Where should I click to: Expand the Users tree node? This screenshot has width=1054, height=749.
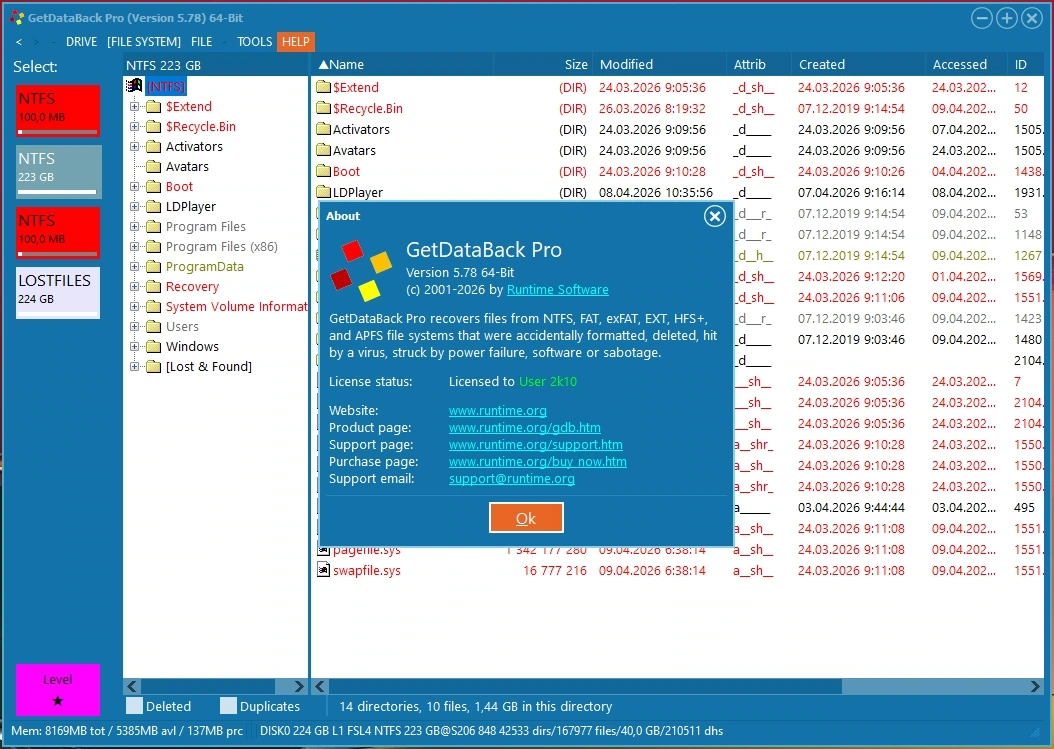click(x=134, y=327)
